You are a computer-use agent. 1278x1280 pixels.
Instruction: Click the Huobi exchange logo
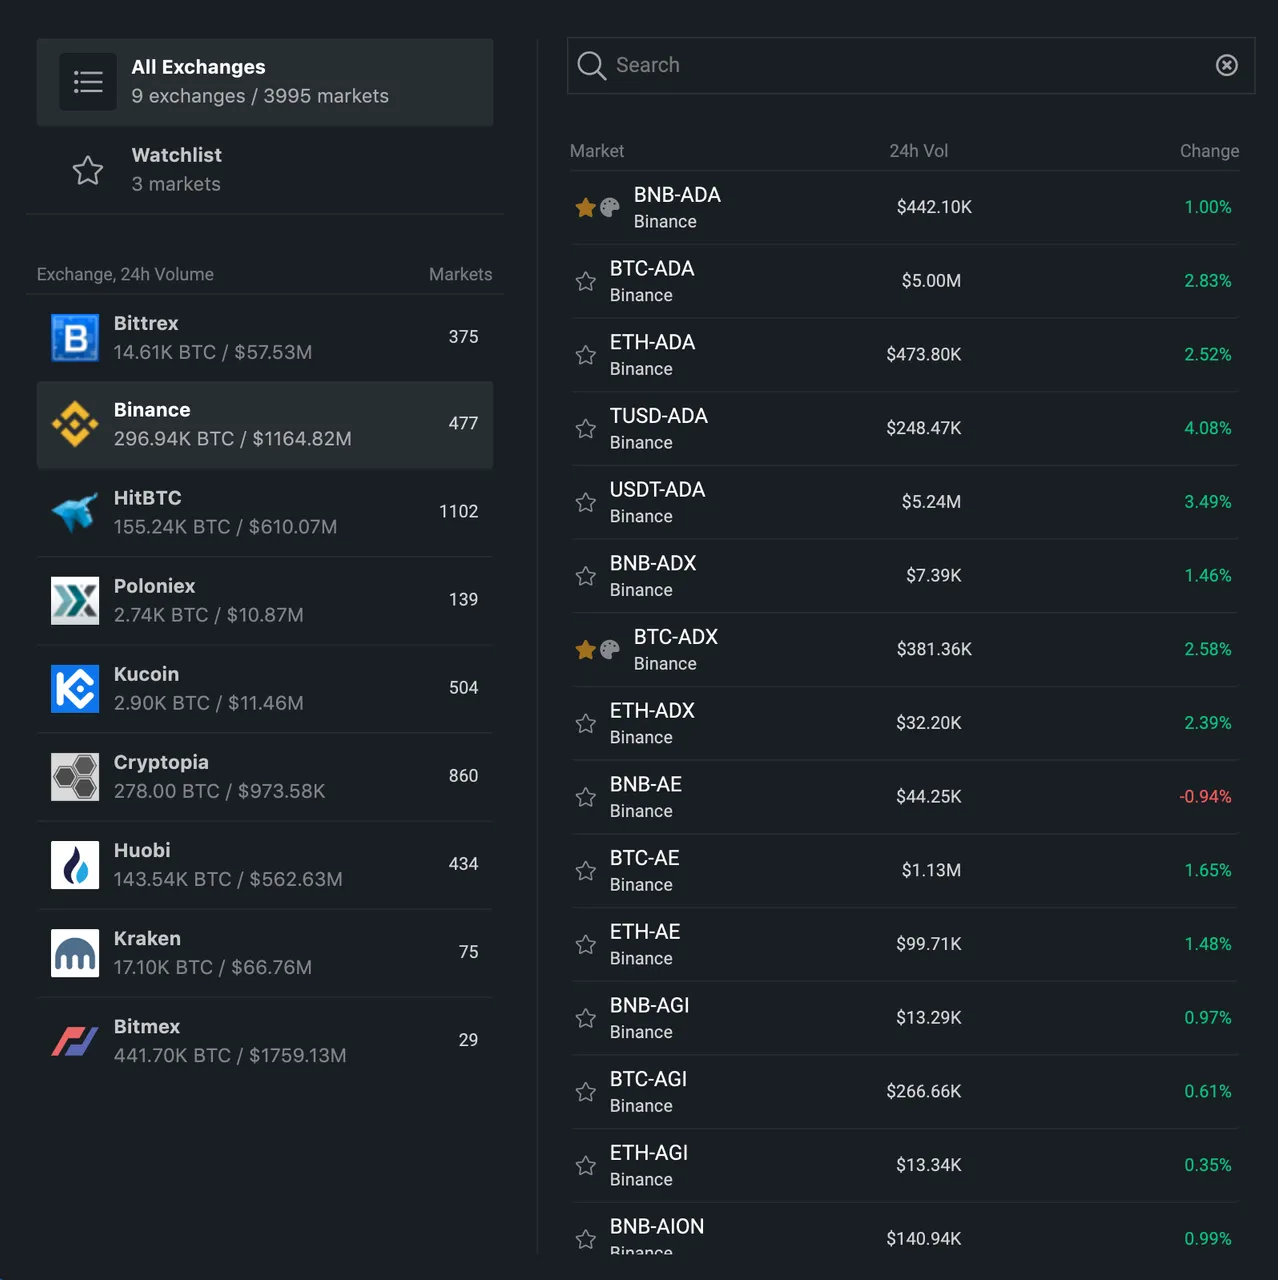[x=75, y=865]
